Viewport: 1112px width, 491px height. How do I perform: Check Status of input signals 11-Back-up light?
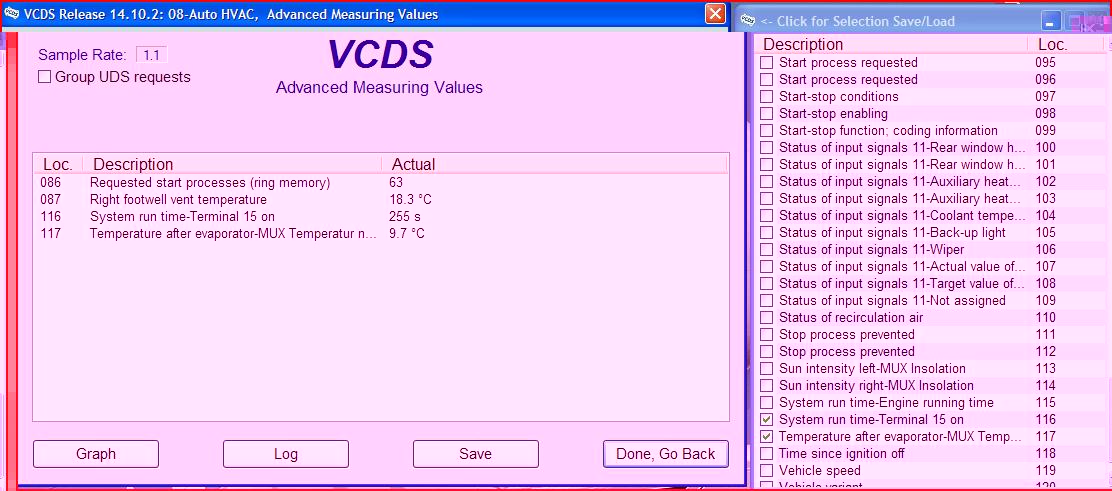click(767, 233)
